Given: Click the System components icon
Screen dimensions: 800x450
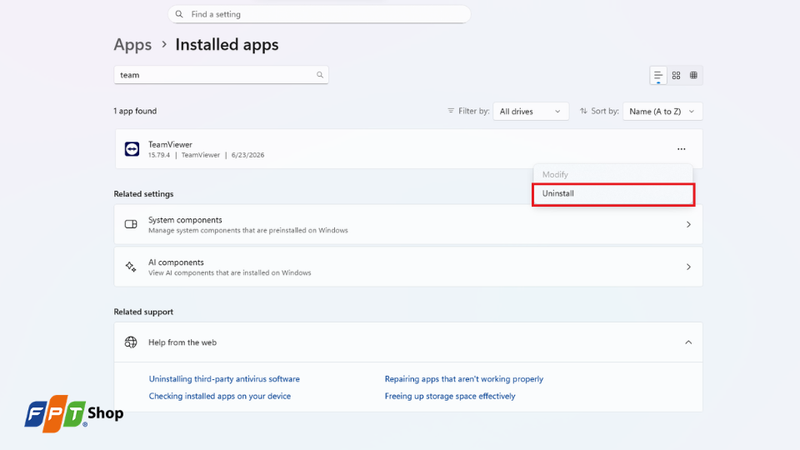Looking at the screenshot, I should [x=131, y=224].
